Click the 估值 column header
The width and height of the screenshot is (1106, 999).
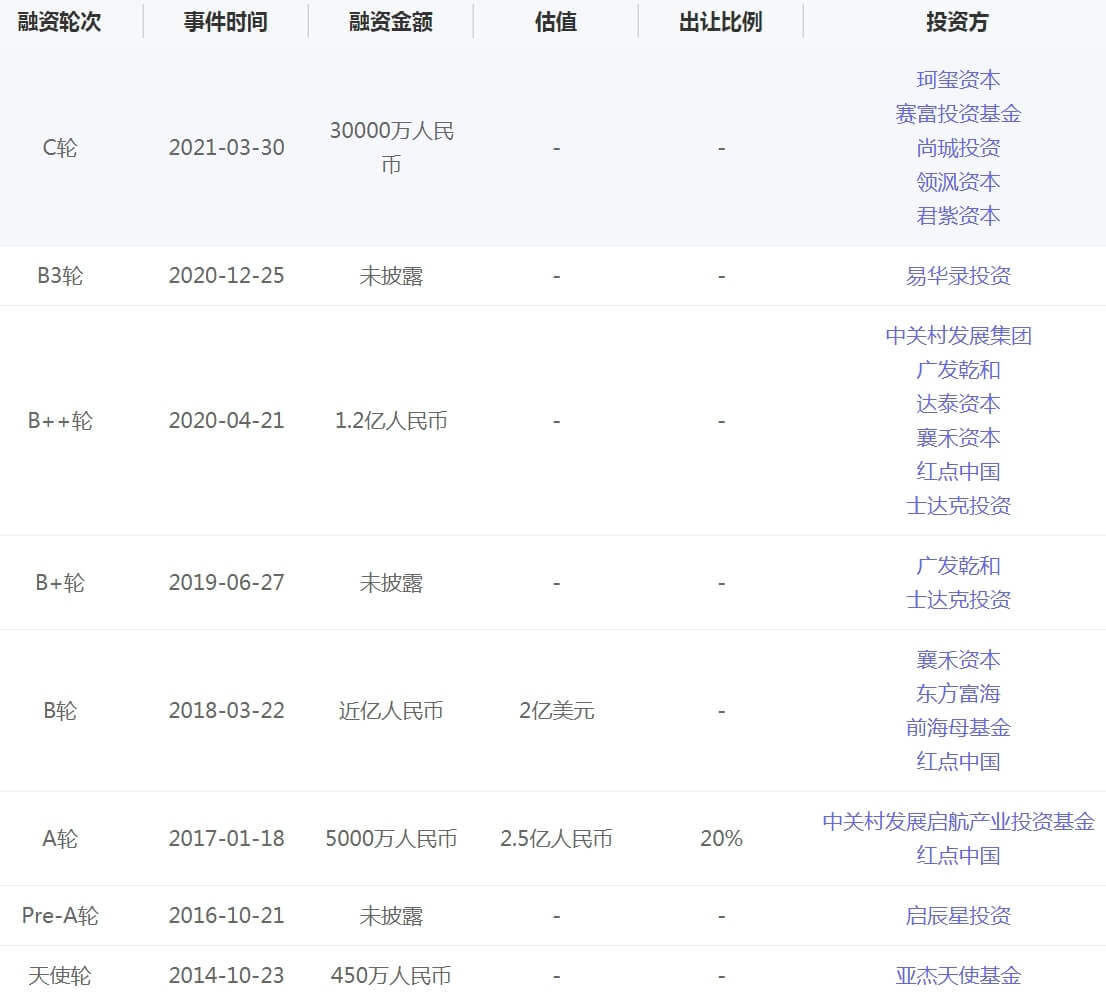[x=556, y=22]
